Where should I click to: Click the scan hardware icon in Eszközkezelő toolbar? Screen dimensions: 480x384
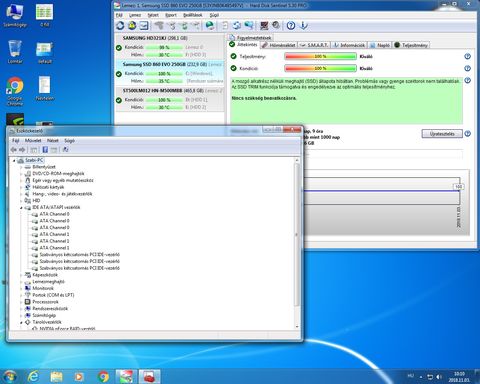click(65, 150)
